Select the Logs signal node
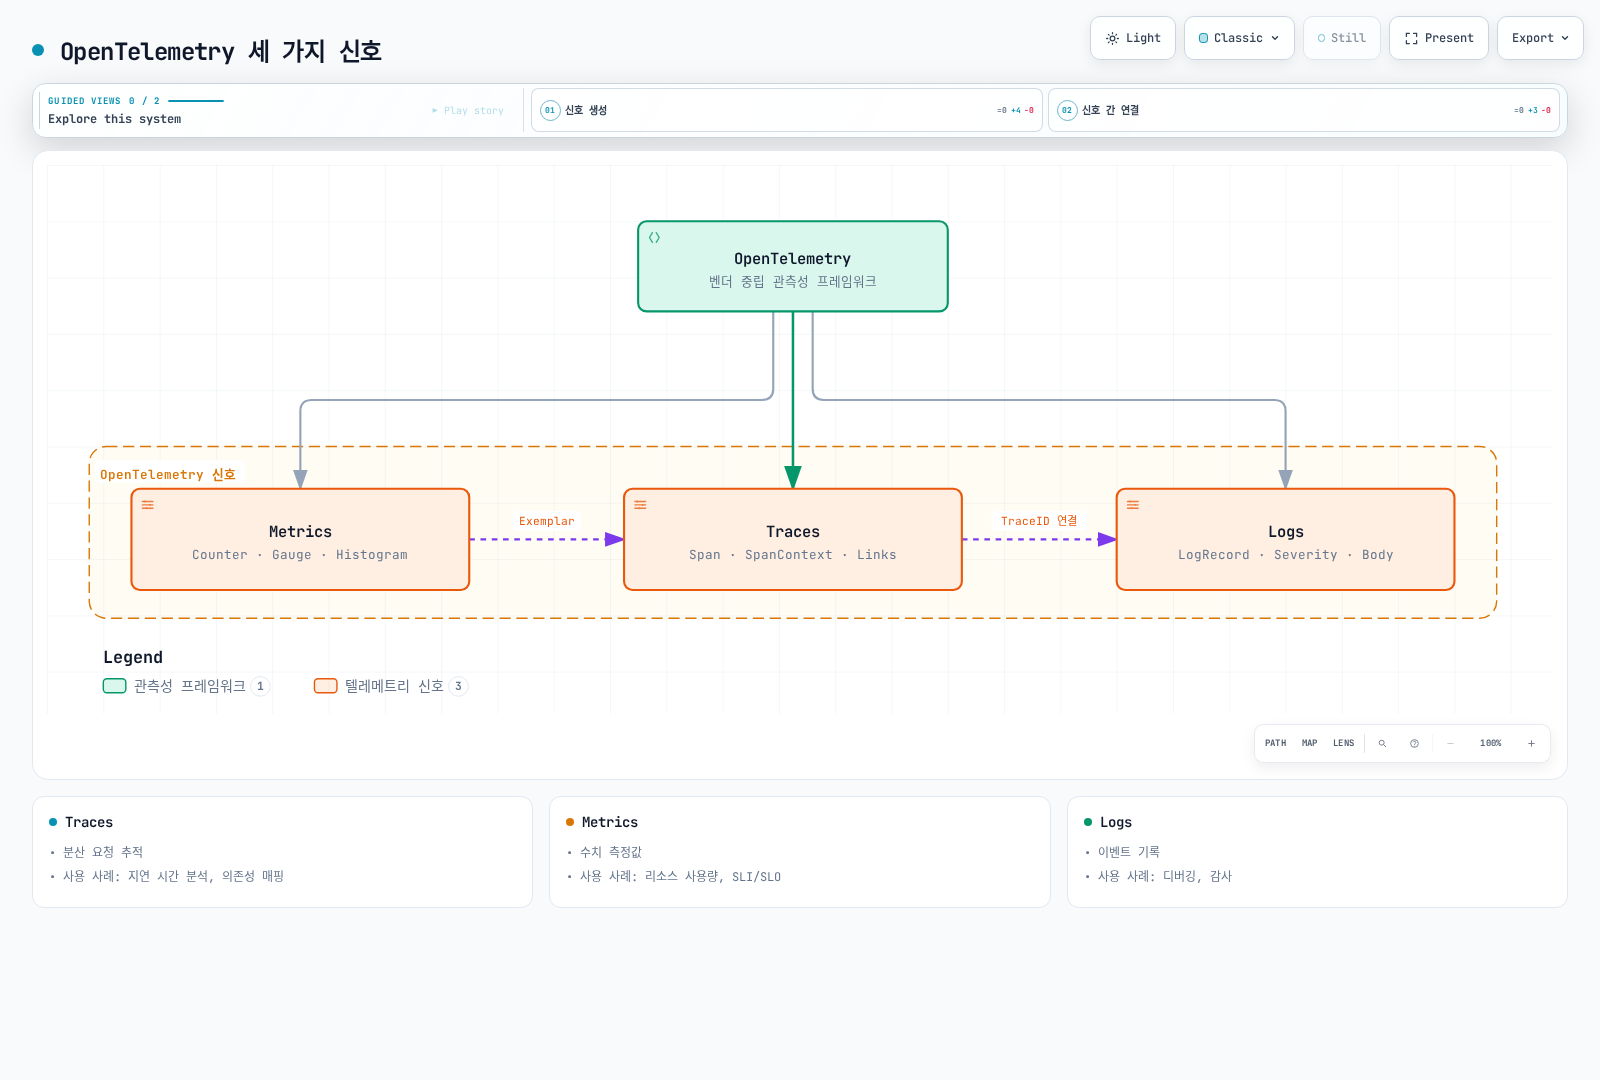1600x1080 pixels. coord(1285,540)
